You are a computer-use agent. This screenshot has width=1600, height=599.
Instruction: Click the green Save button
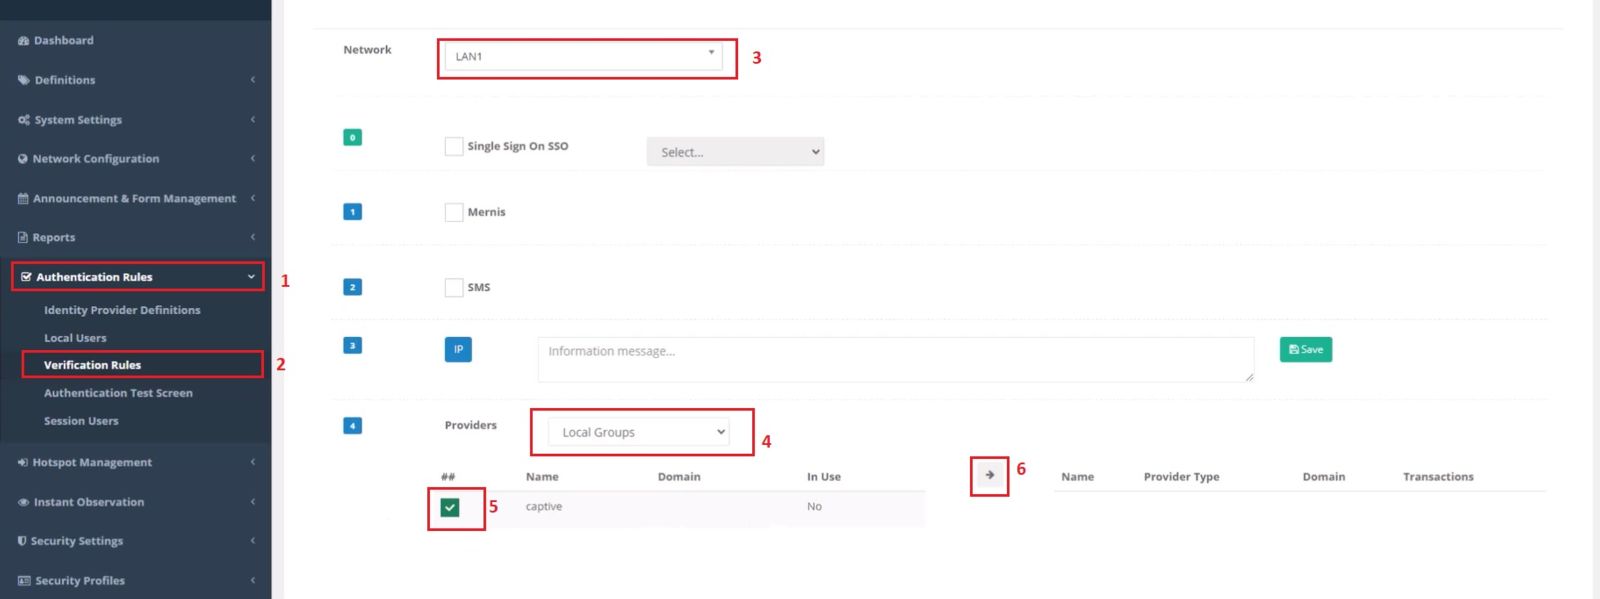tap(1305, 349)
